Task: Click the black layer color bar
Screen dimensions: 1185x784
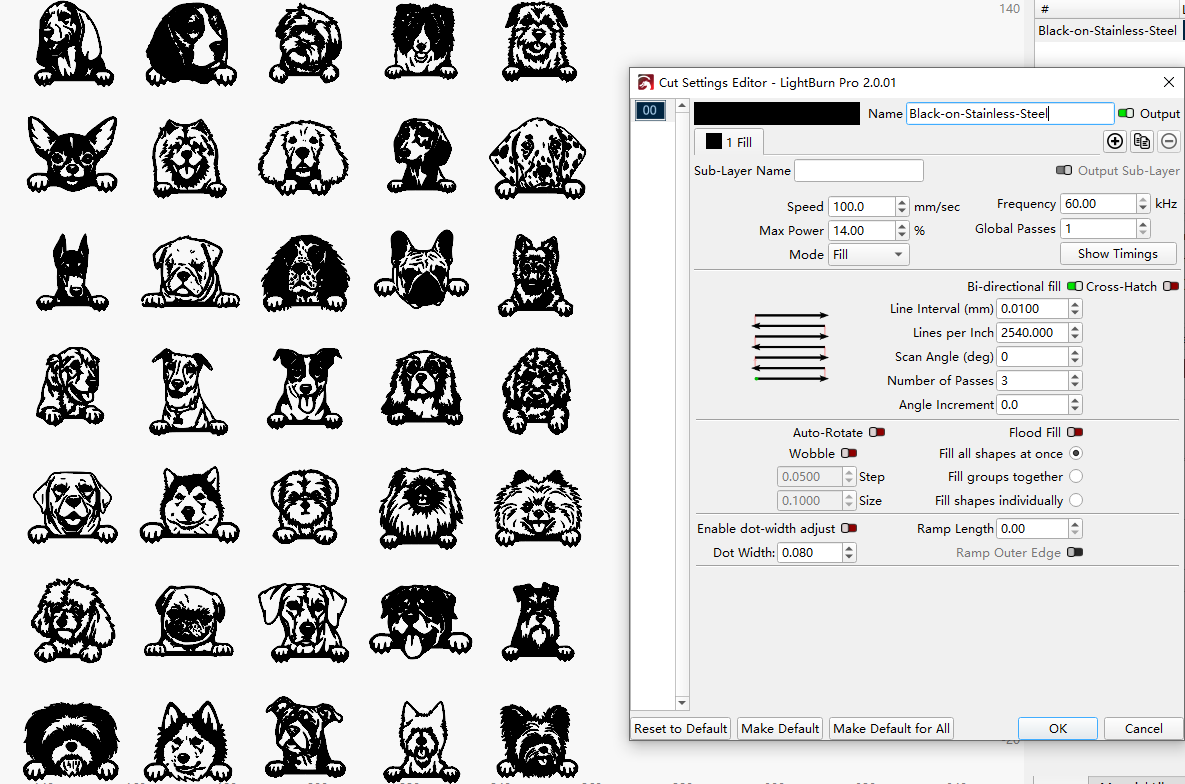Action: click(x=776, y=114)
